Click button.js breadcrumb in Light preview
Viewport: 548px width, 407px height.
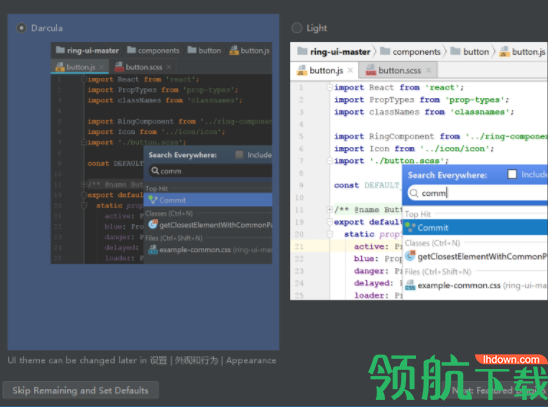coord(523,51)
